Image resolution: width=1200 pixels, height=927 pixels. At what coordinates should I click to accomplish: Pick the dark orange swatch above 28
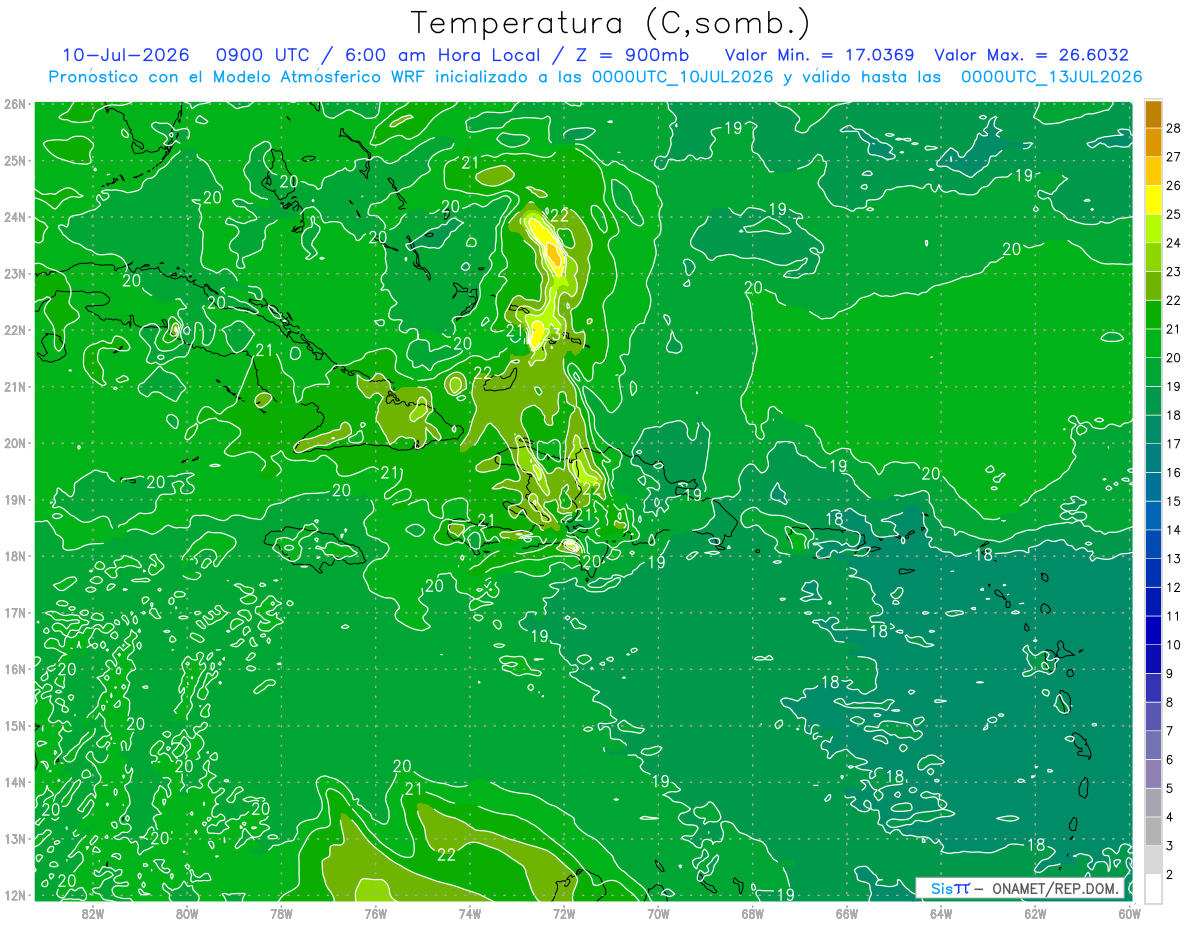1154,114
